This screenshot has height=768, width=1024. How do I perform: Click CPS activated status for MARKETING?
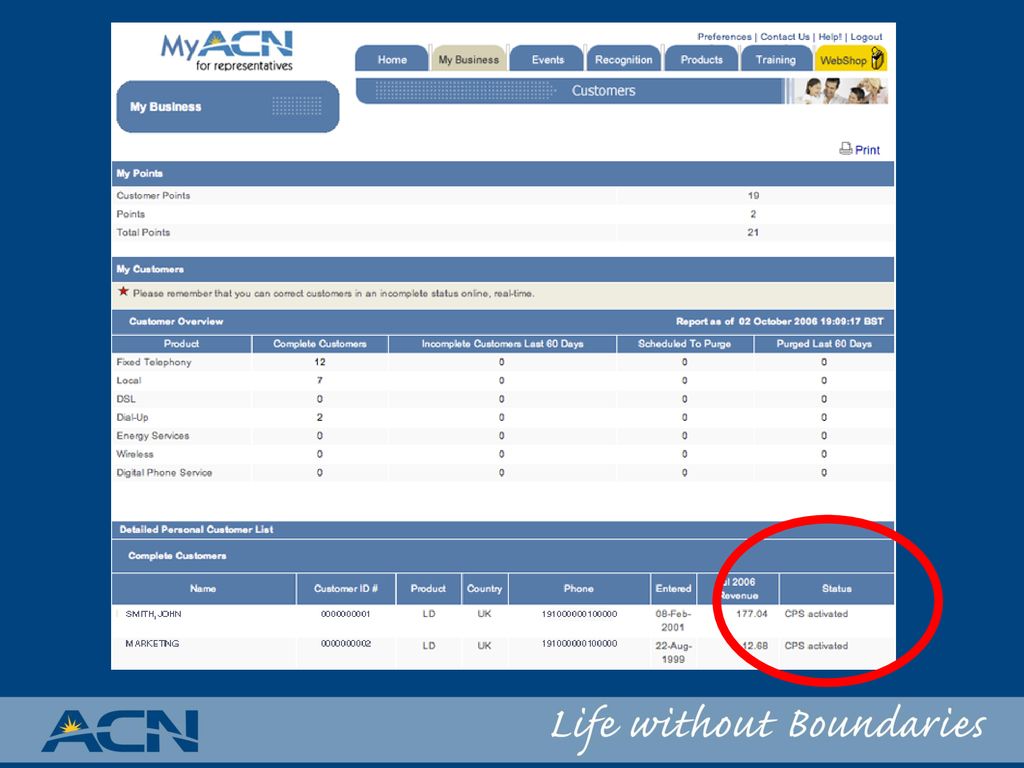click(x=816, y=646)
